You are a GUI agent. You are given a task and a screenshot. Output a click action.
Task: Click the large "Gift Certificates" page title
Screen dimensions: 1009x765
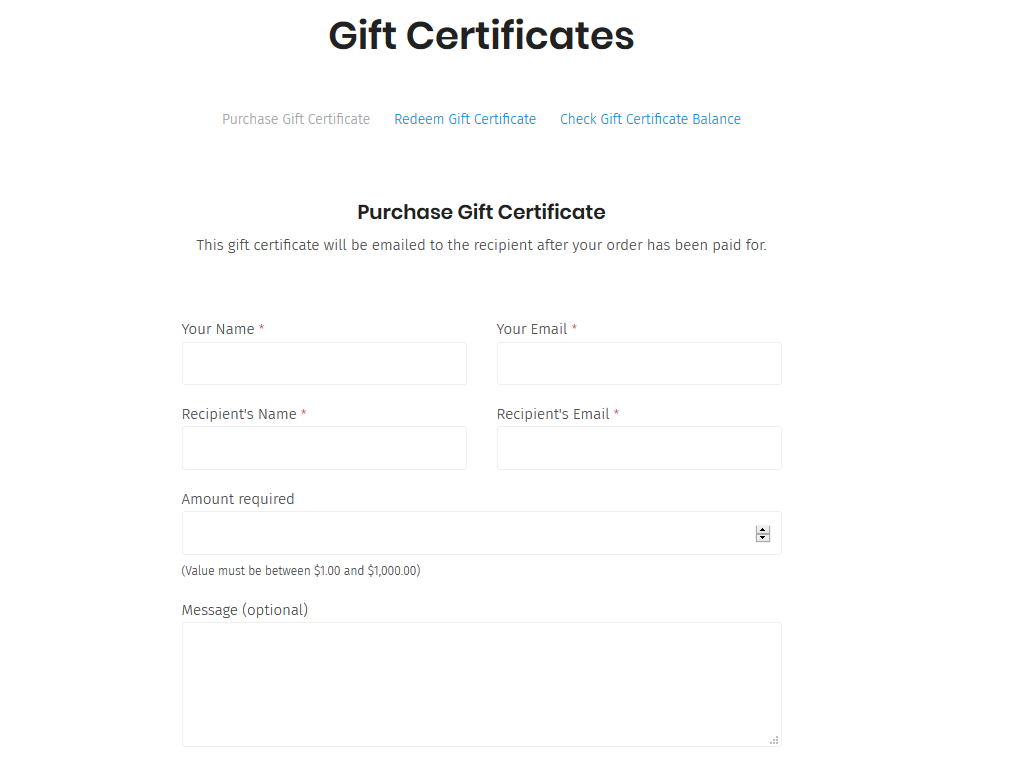point(481,36)
